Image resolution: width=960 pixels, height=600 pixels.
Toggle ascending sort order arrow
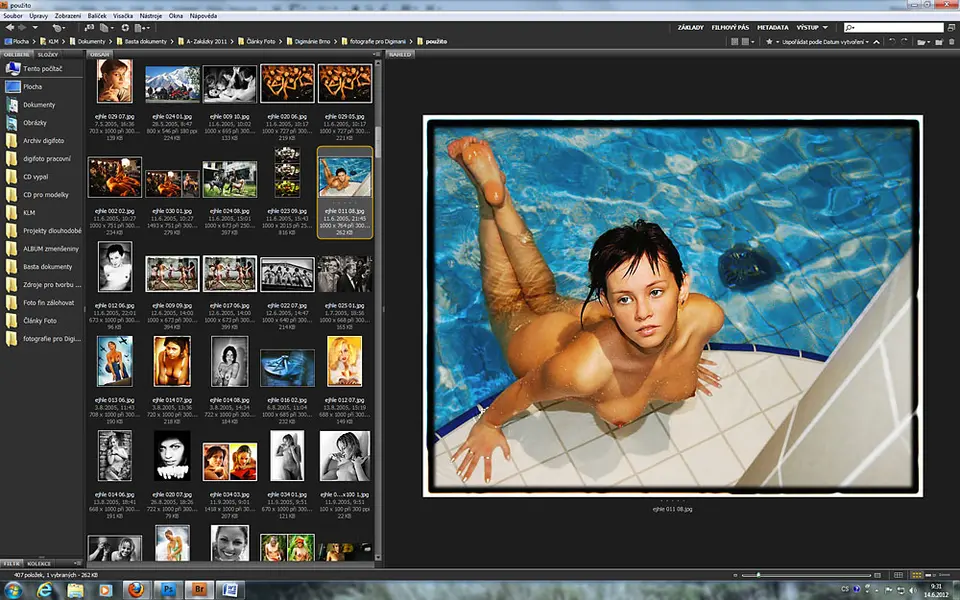coord(877,42)
